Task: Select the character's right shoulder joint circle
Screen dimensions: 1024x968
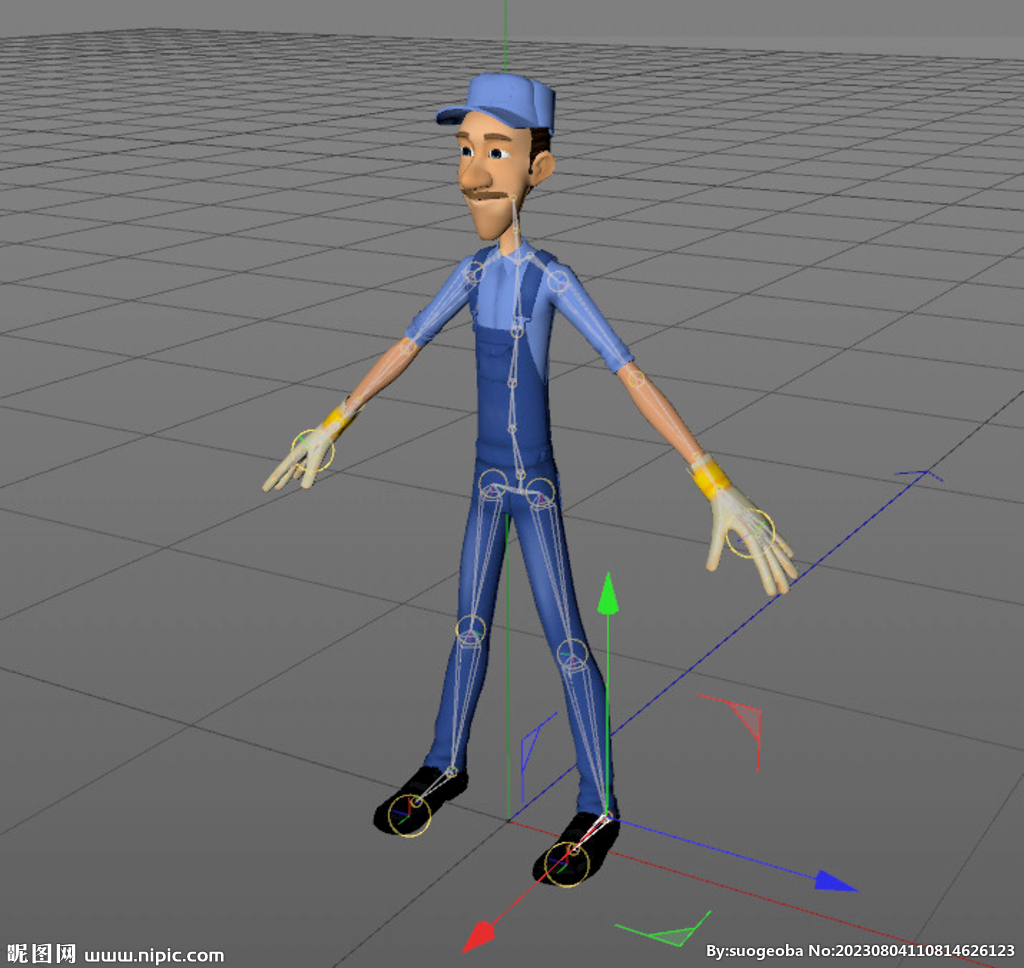Action: 474,272
